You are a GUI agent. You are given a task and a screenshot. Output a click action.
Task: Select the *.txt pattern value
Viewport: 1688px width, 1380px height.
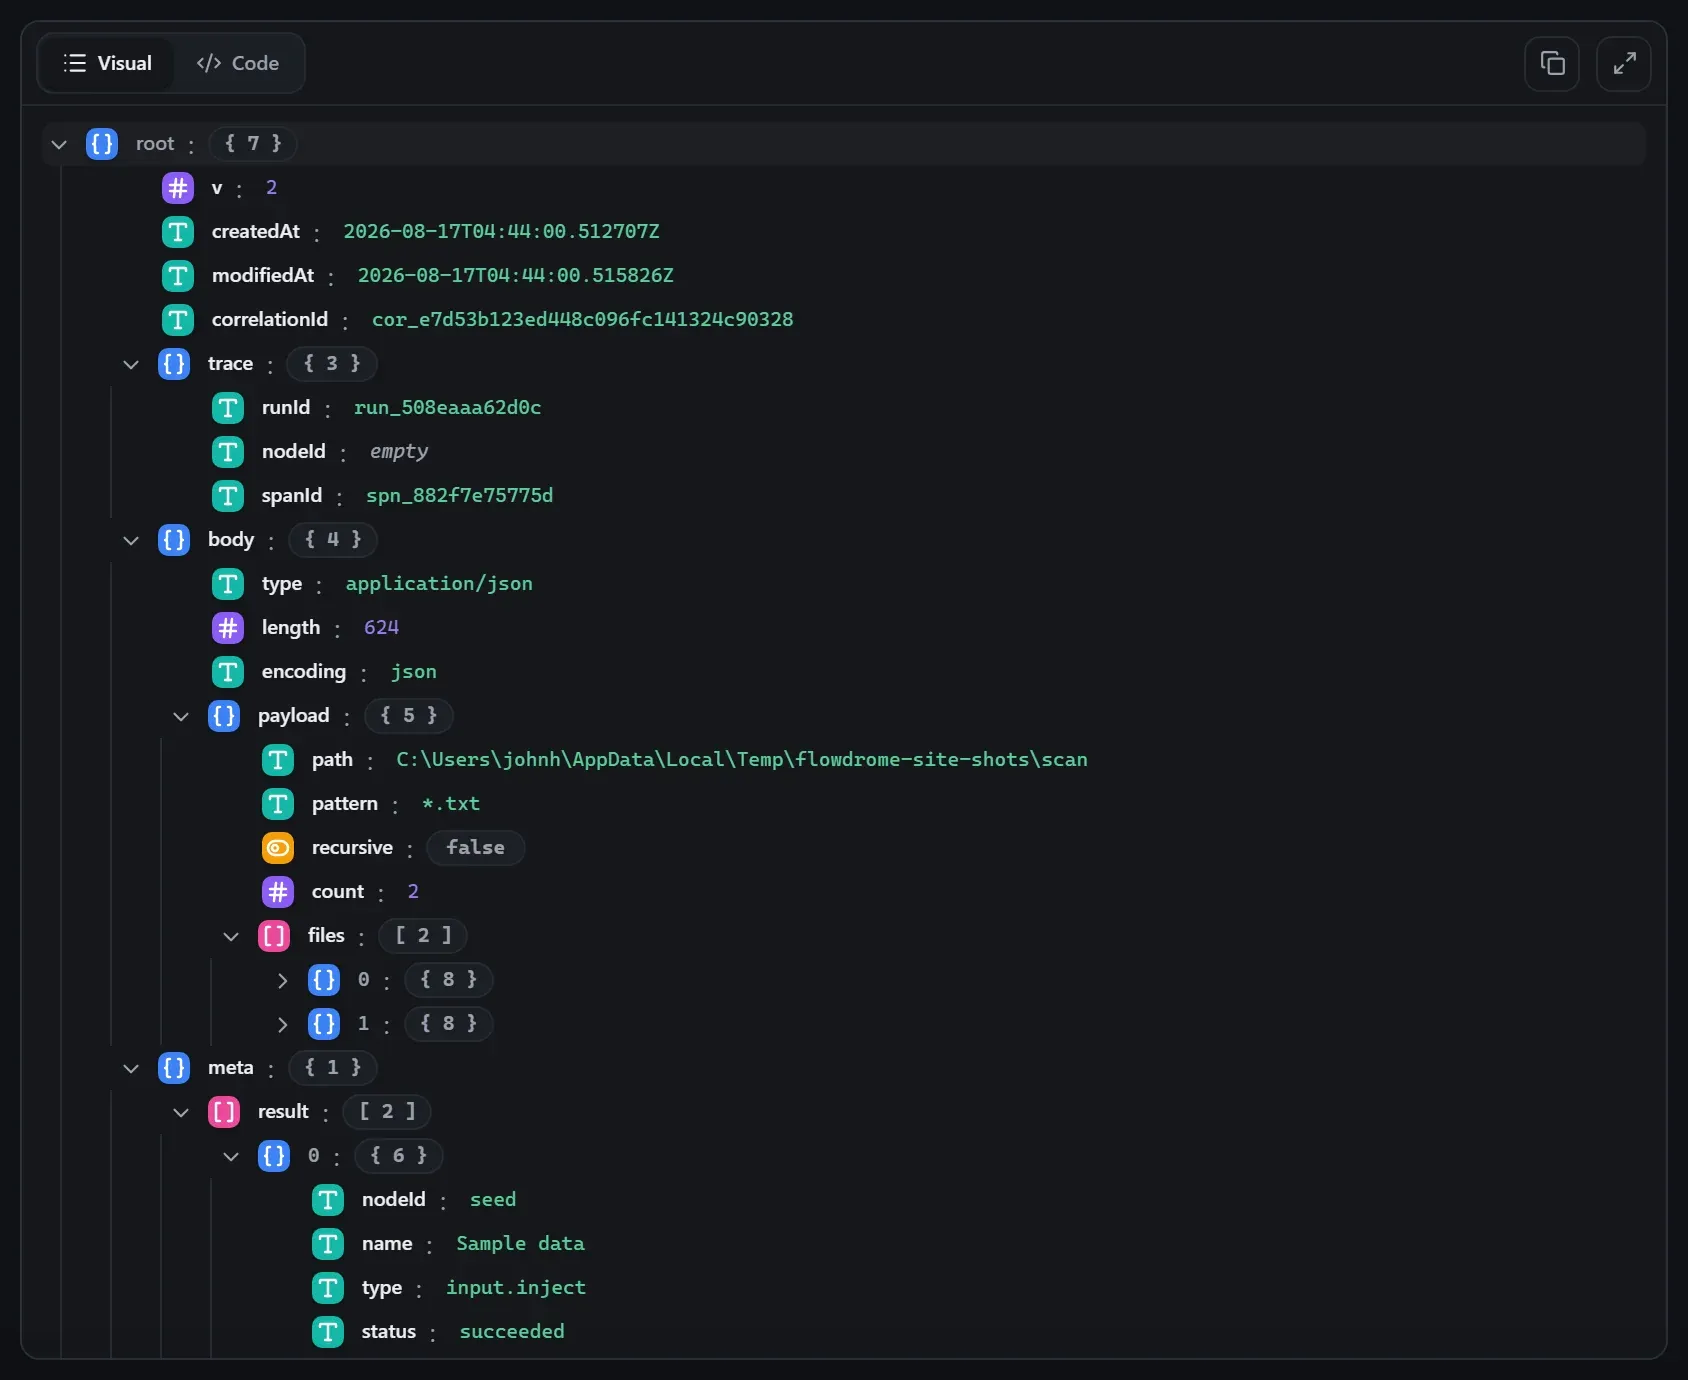(x=451, y=804)
